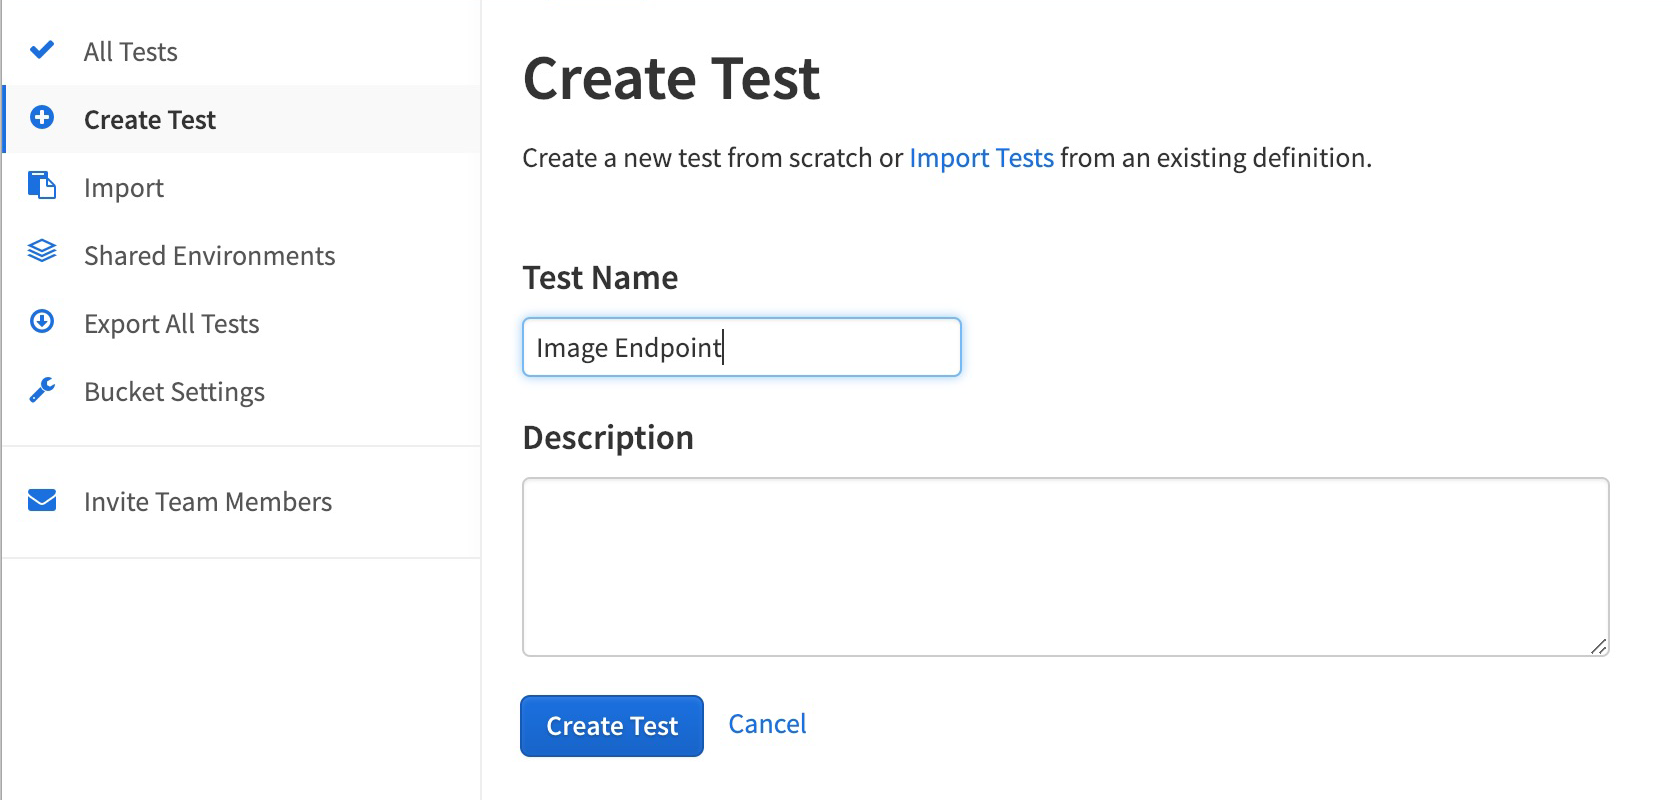Click the Create Test plus icon
Viewport: 1675px width, 800px height.
(42, 118)
